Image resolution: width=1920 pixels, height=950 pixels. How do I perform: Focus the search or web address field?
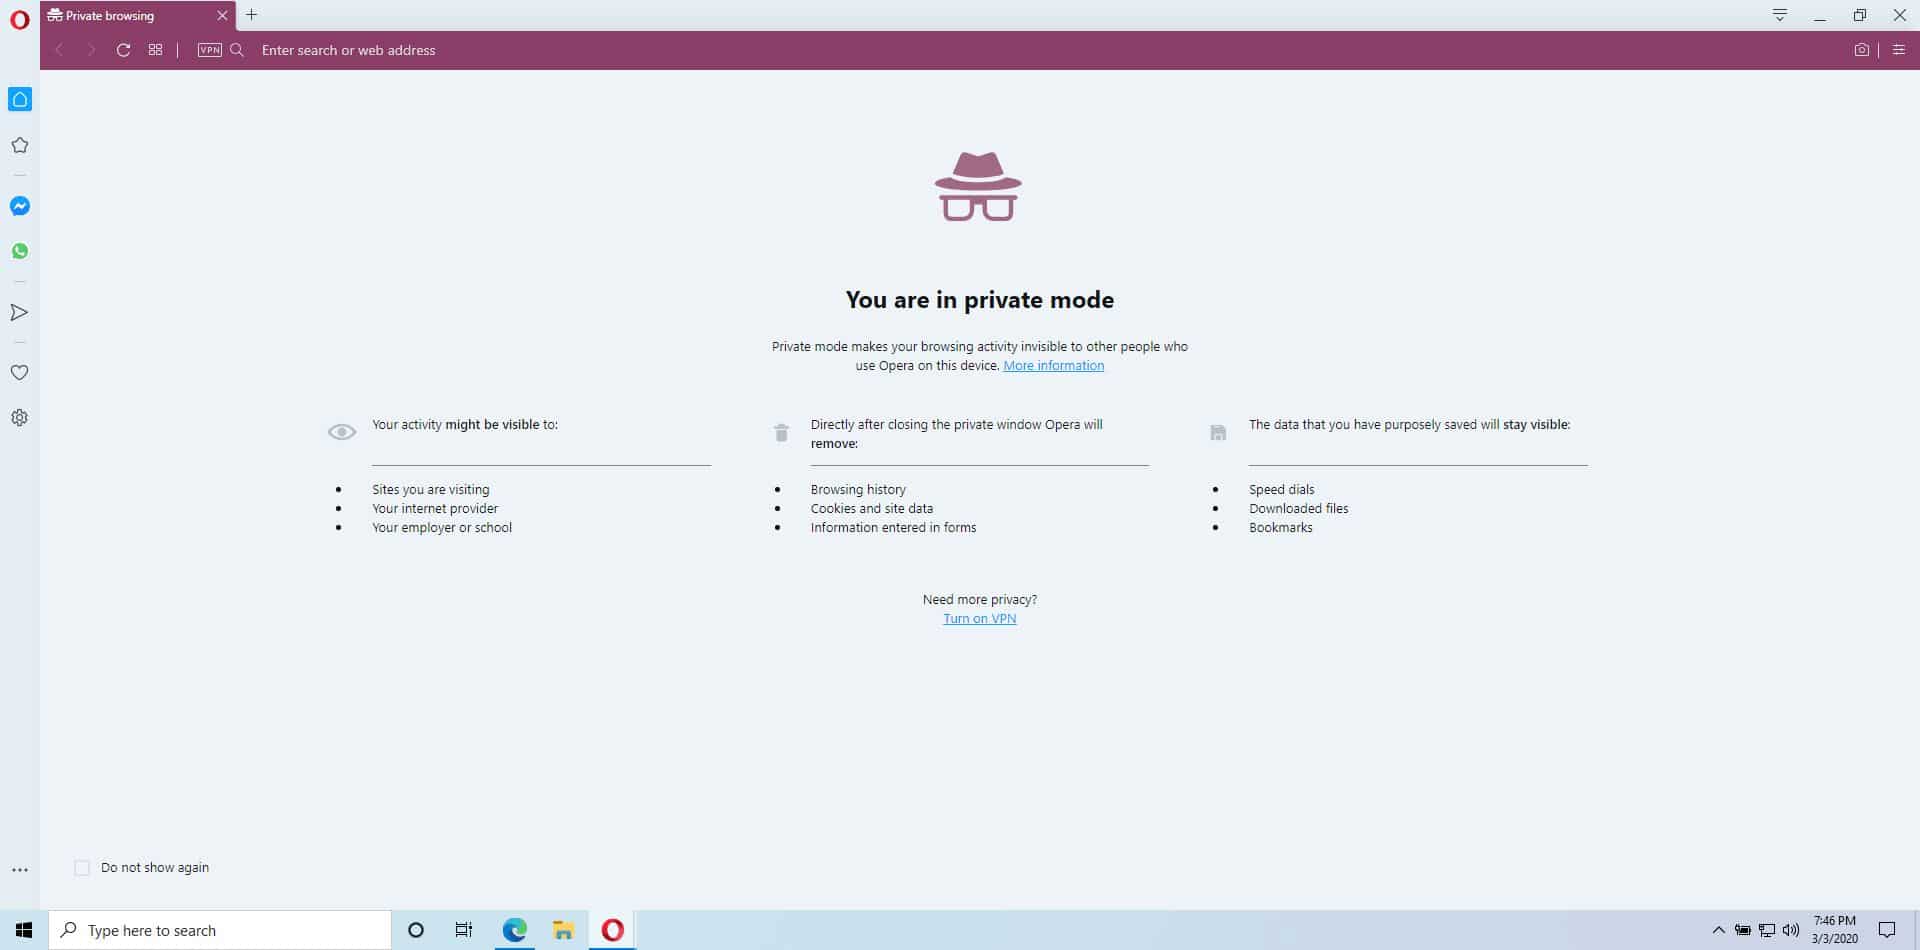click(1040, 50)
